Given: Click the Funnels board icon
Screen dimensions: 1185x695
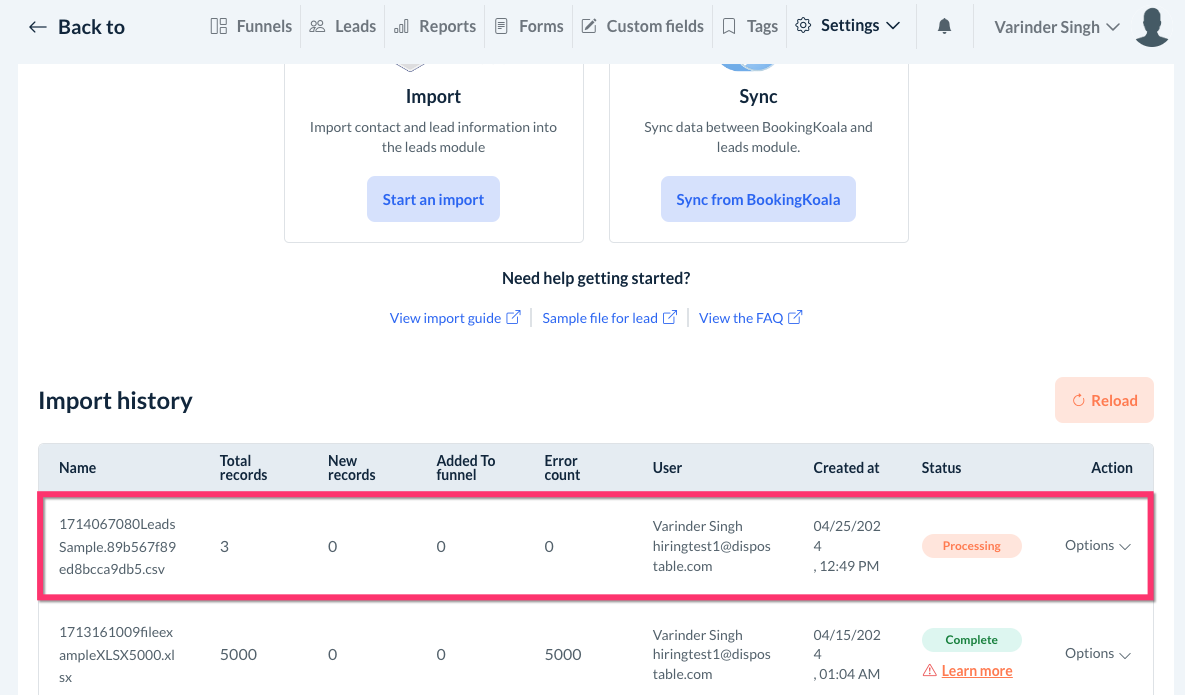Looking at the screenshot, I should coord(219,26).
